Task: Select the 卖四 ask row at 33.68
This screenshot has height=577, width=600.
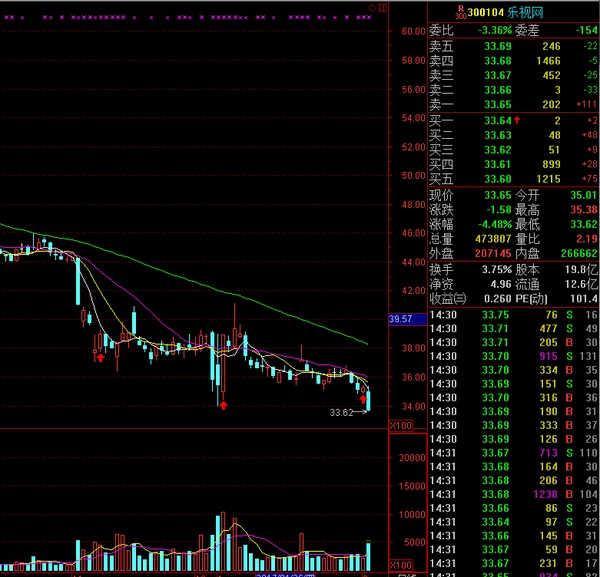Action: pyautogui.click(x=513, y=61)
